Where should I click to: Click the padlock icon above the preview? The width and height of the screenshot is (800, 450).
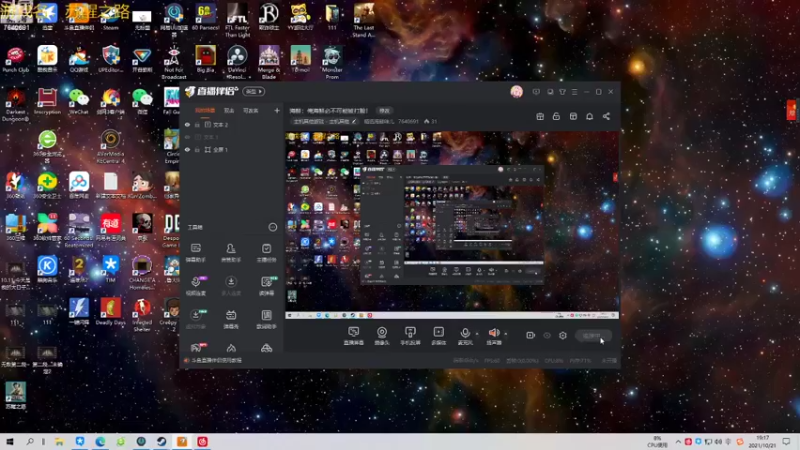pyautogui.click(x=556, y=116)
